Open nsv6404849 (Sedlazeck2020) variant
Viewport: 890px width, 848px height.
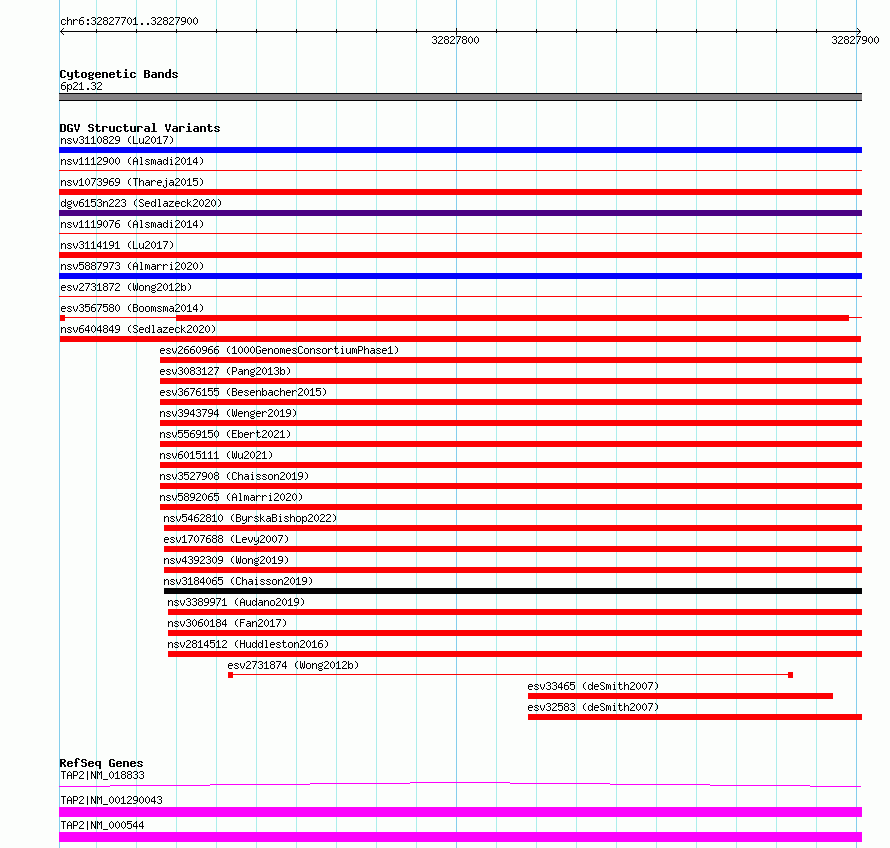pyautogui.click(x=138, y=329)
